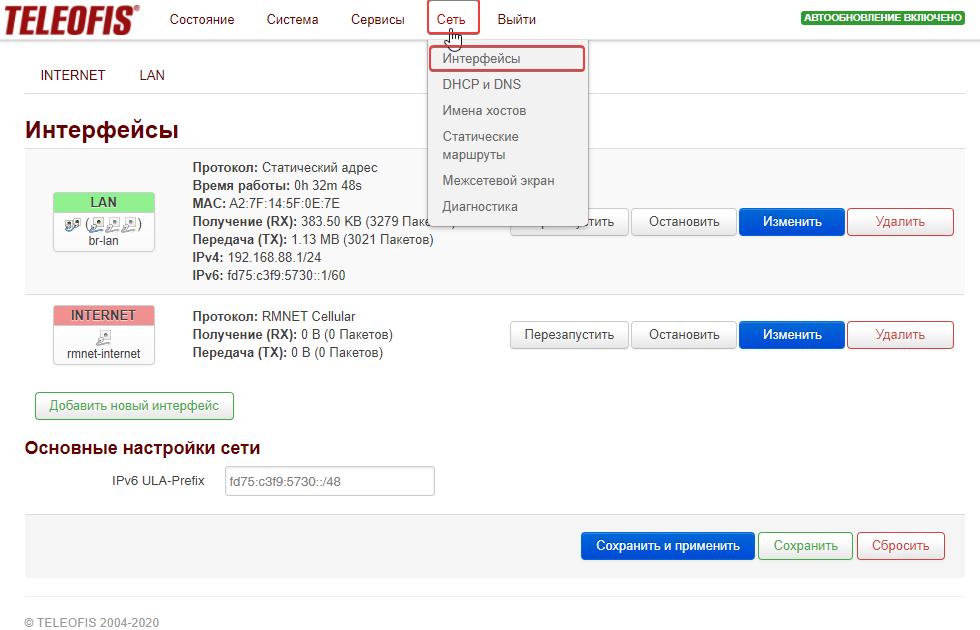Select Диагностика in the dropdown list
This screenshot has width=980, height=630.
[480, 207]
